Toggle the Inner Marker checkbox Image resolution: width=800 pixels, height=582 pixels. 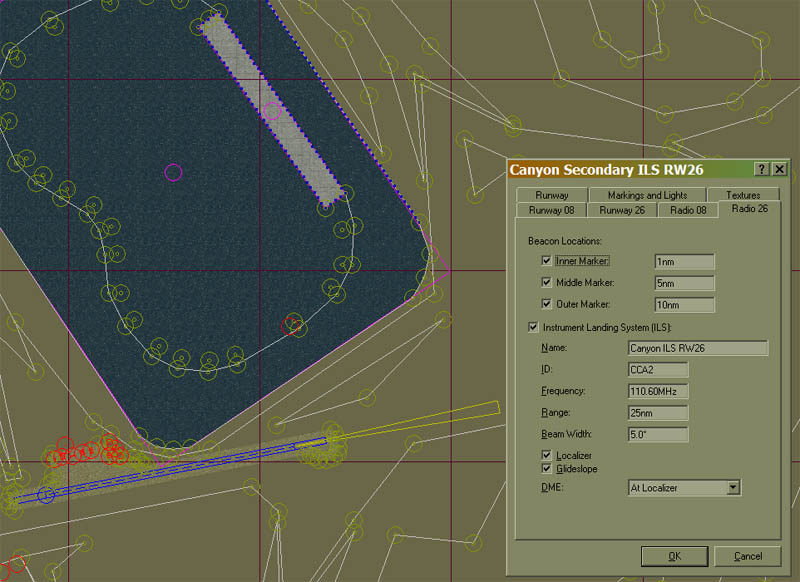click(x=546, y=261)
